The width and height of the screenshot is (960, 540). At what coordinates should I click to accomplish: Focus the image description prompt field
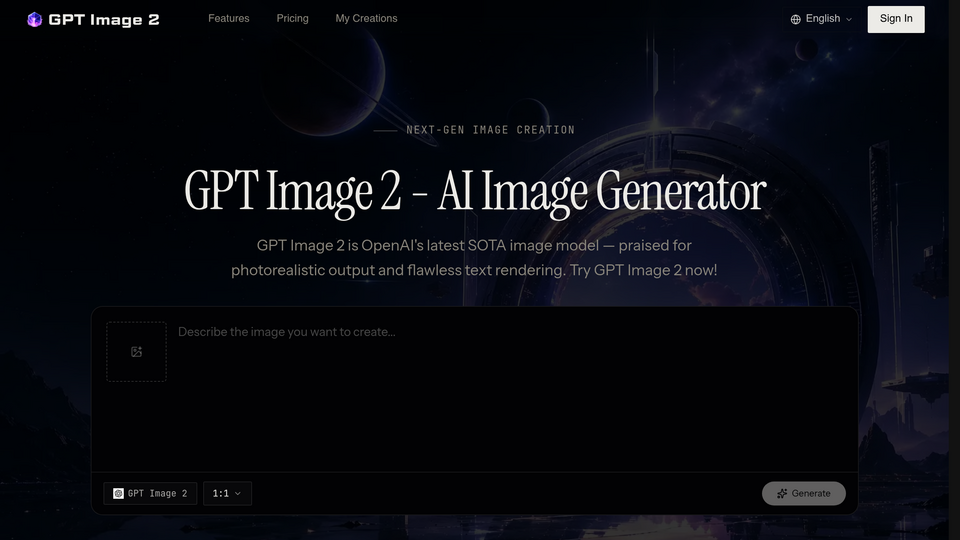(511, 392)
